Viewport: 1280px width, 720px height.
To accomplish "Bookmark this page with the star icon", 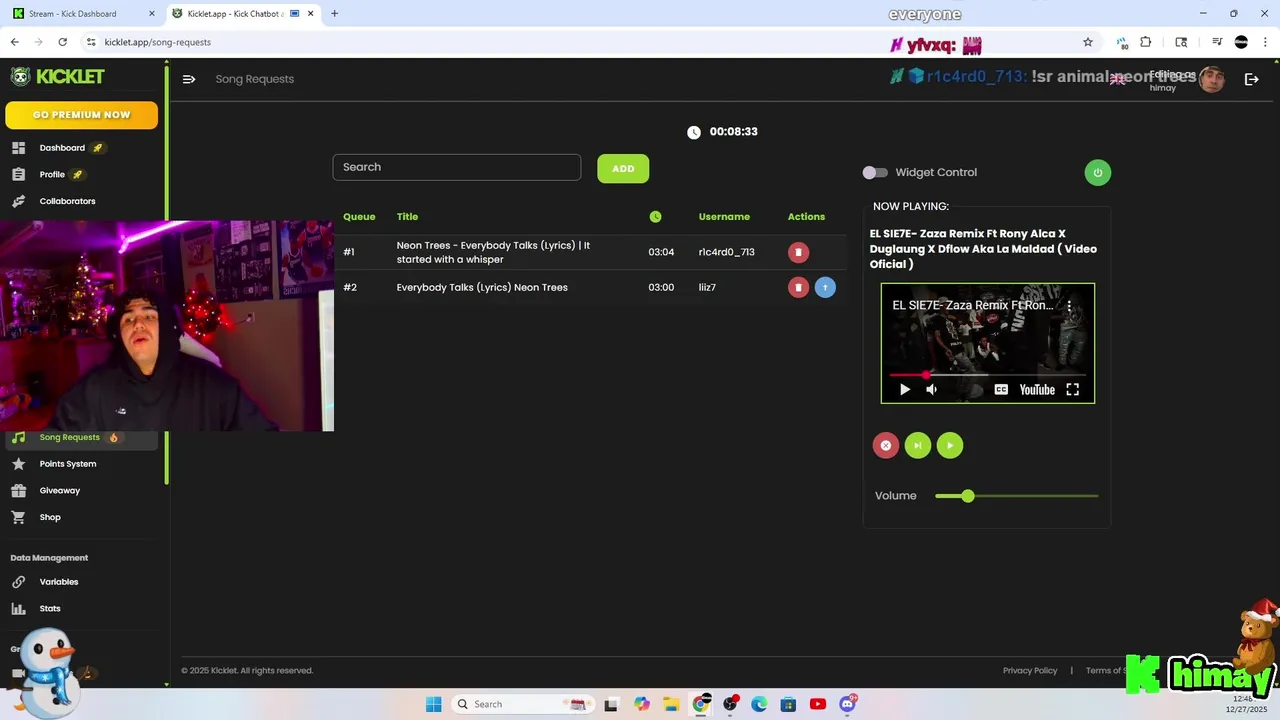I will (1088, 42).
